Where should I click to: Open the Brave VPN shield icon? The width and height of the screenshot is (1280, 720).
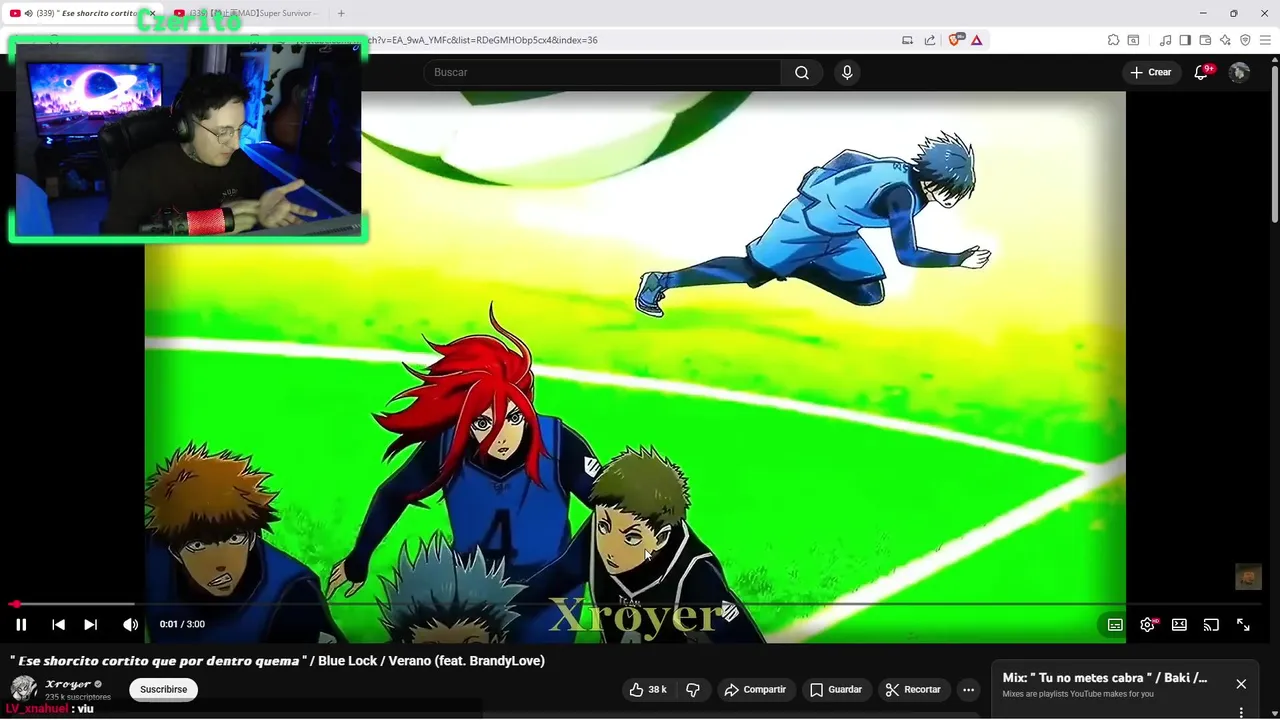click(1245, 40)
